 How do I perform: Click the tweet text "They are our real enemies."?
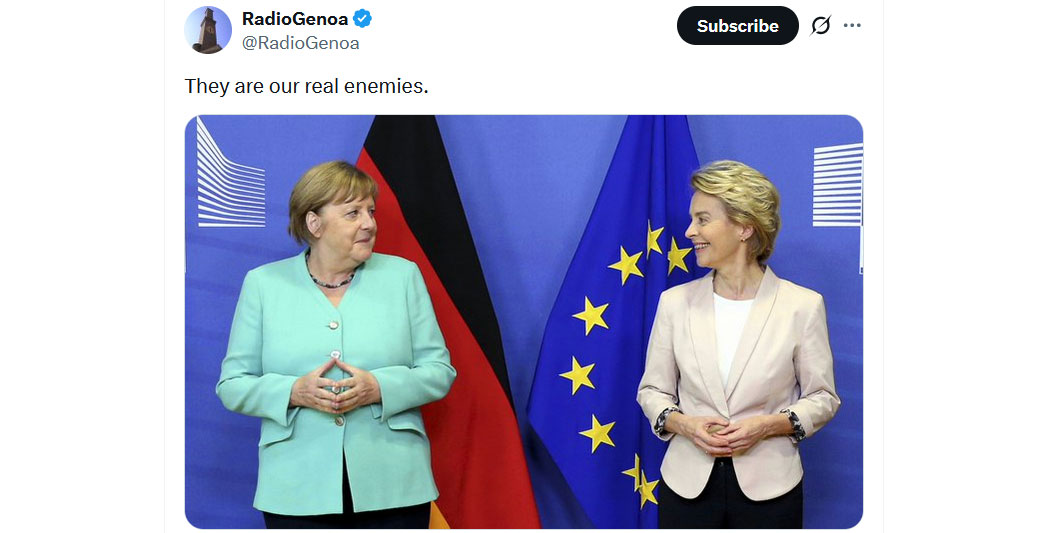click(306, 86)
